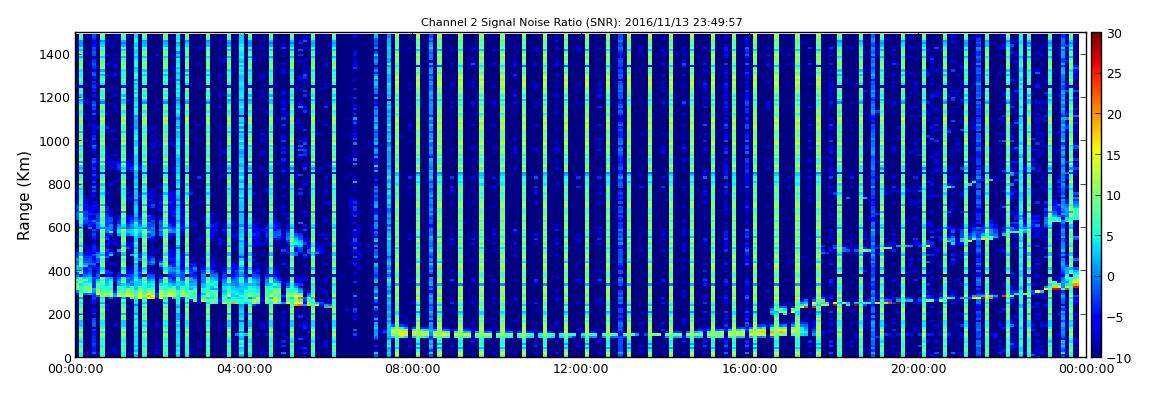Image resolution: width=1150 pixels, height=407 pixels.
Task: Click the 04:00:00 time axis label
Action: 244,370
